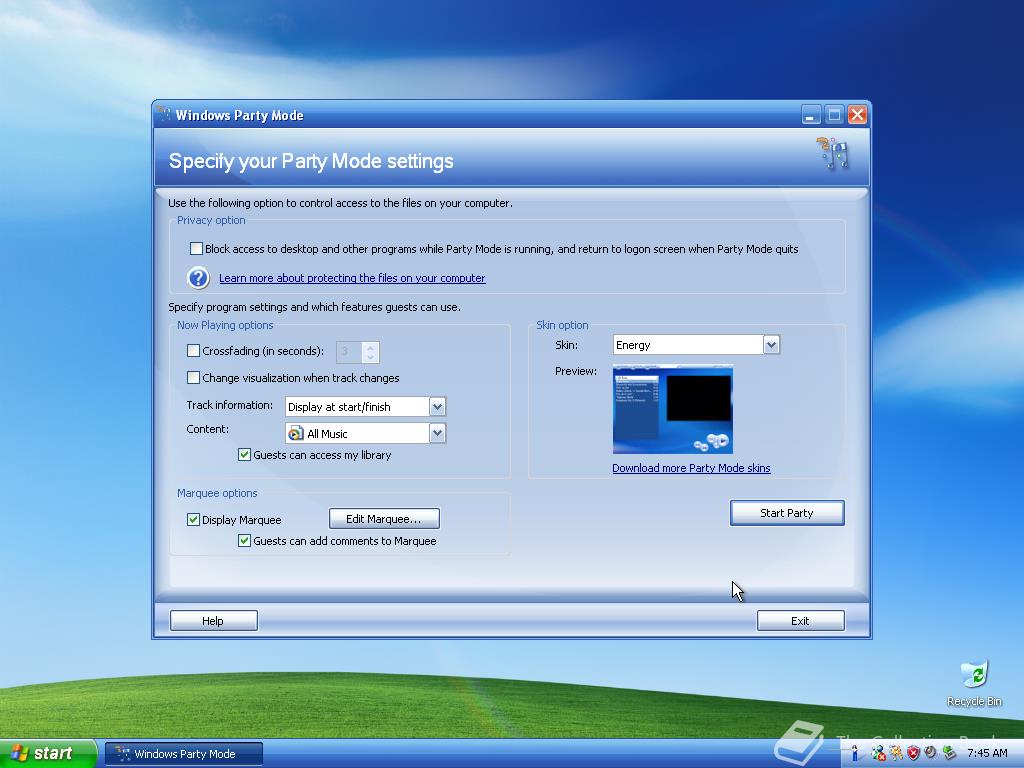Maximize the Windows Party Mode window

tap(834, 115)
